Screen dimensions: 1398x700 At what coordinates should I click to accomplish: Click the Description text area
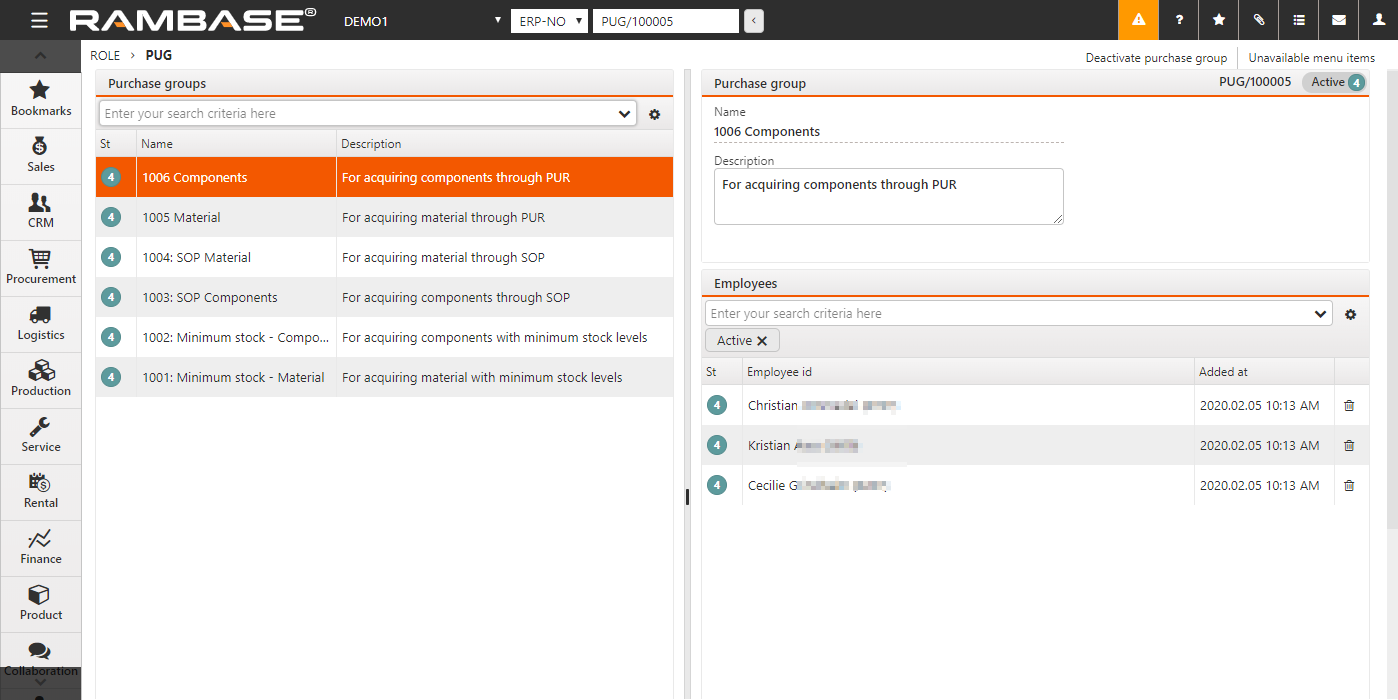(888, 196)
